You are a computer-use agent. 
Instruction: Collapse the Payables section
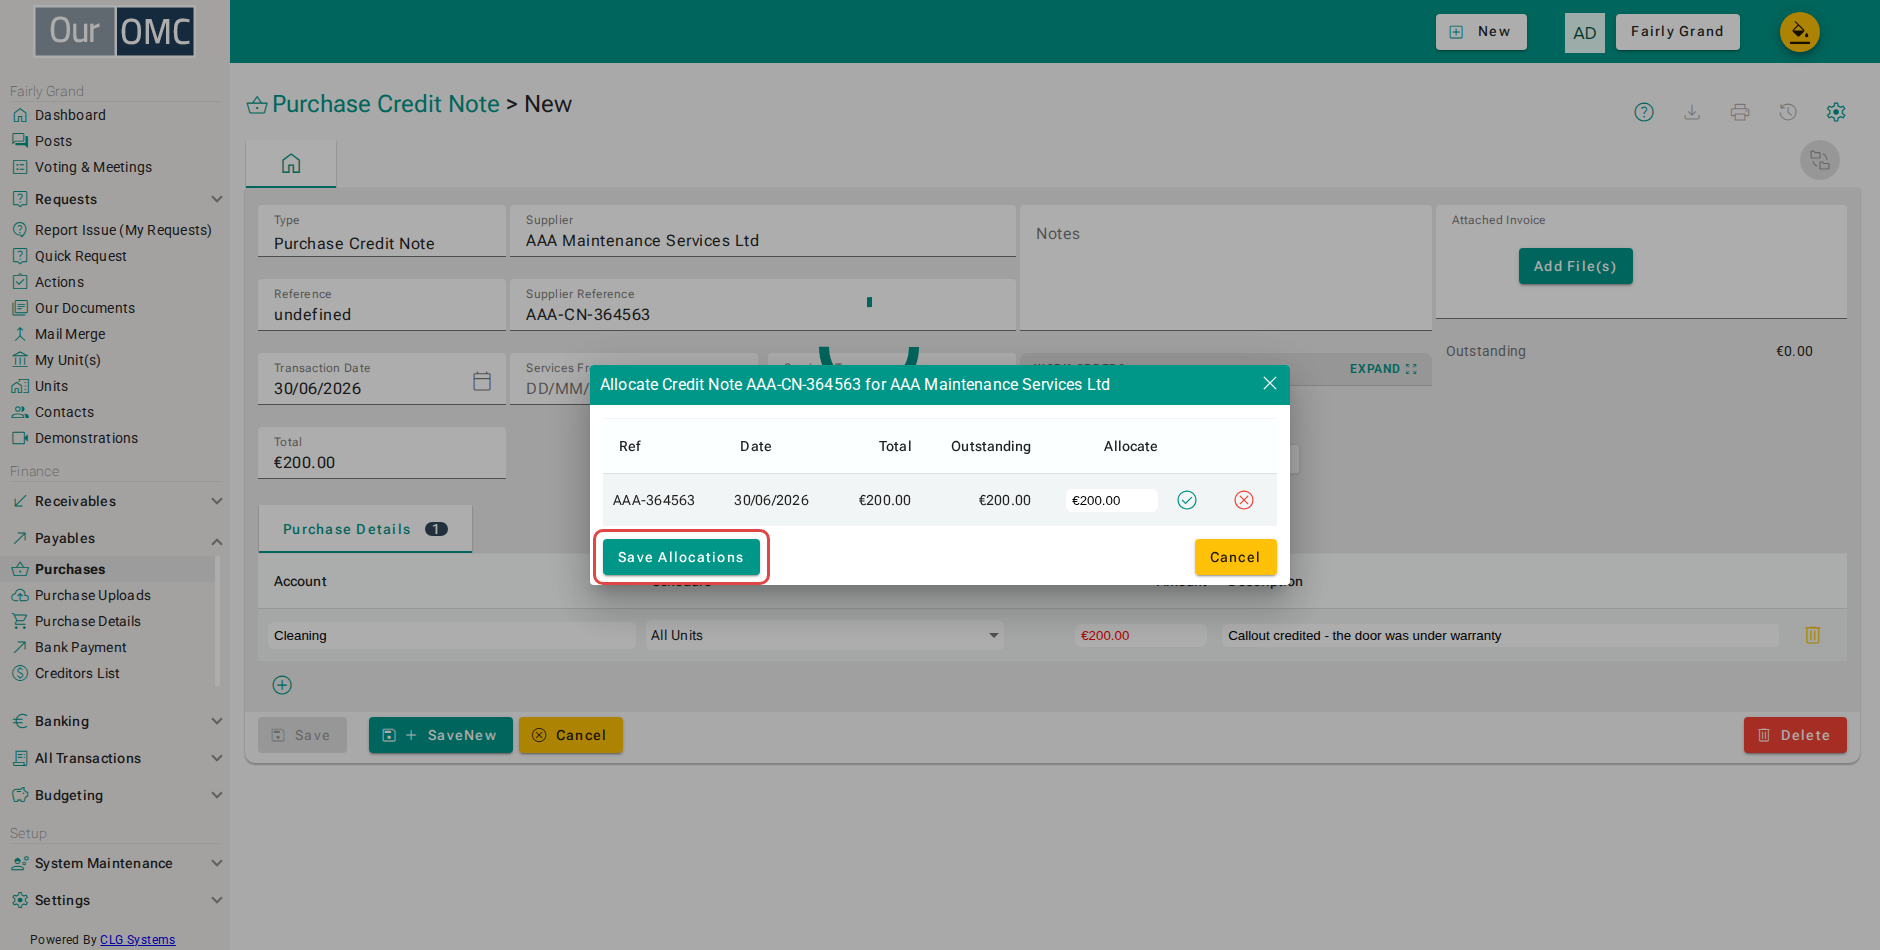click(x=115, y=538)
